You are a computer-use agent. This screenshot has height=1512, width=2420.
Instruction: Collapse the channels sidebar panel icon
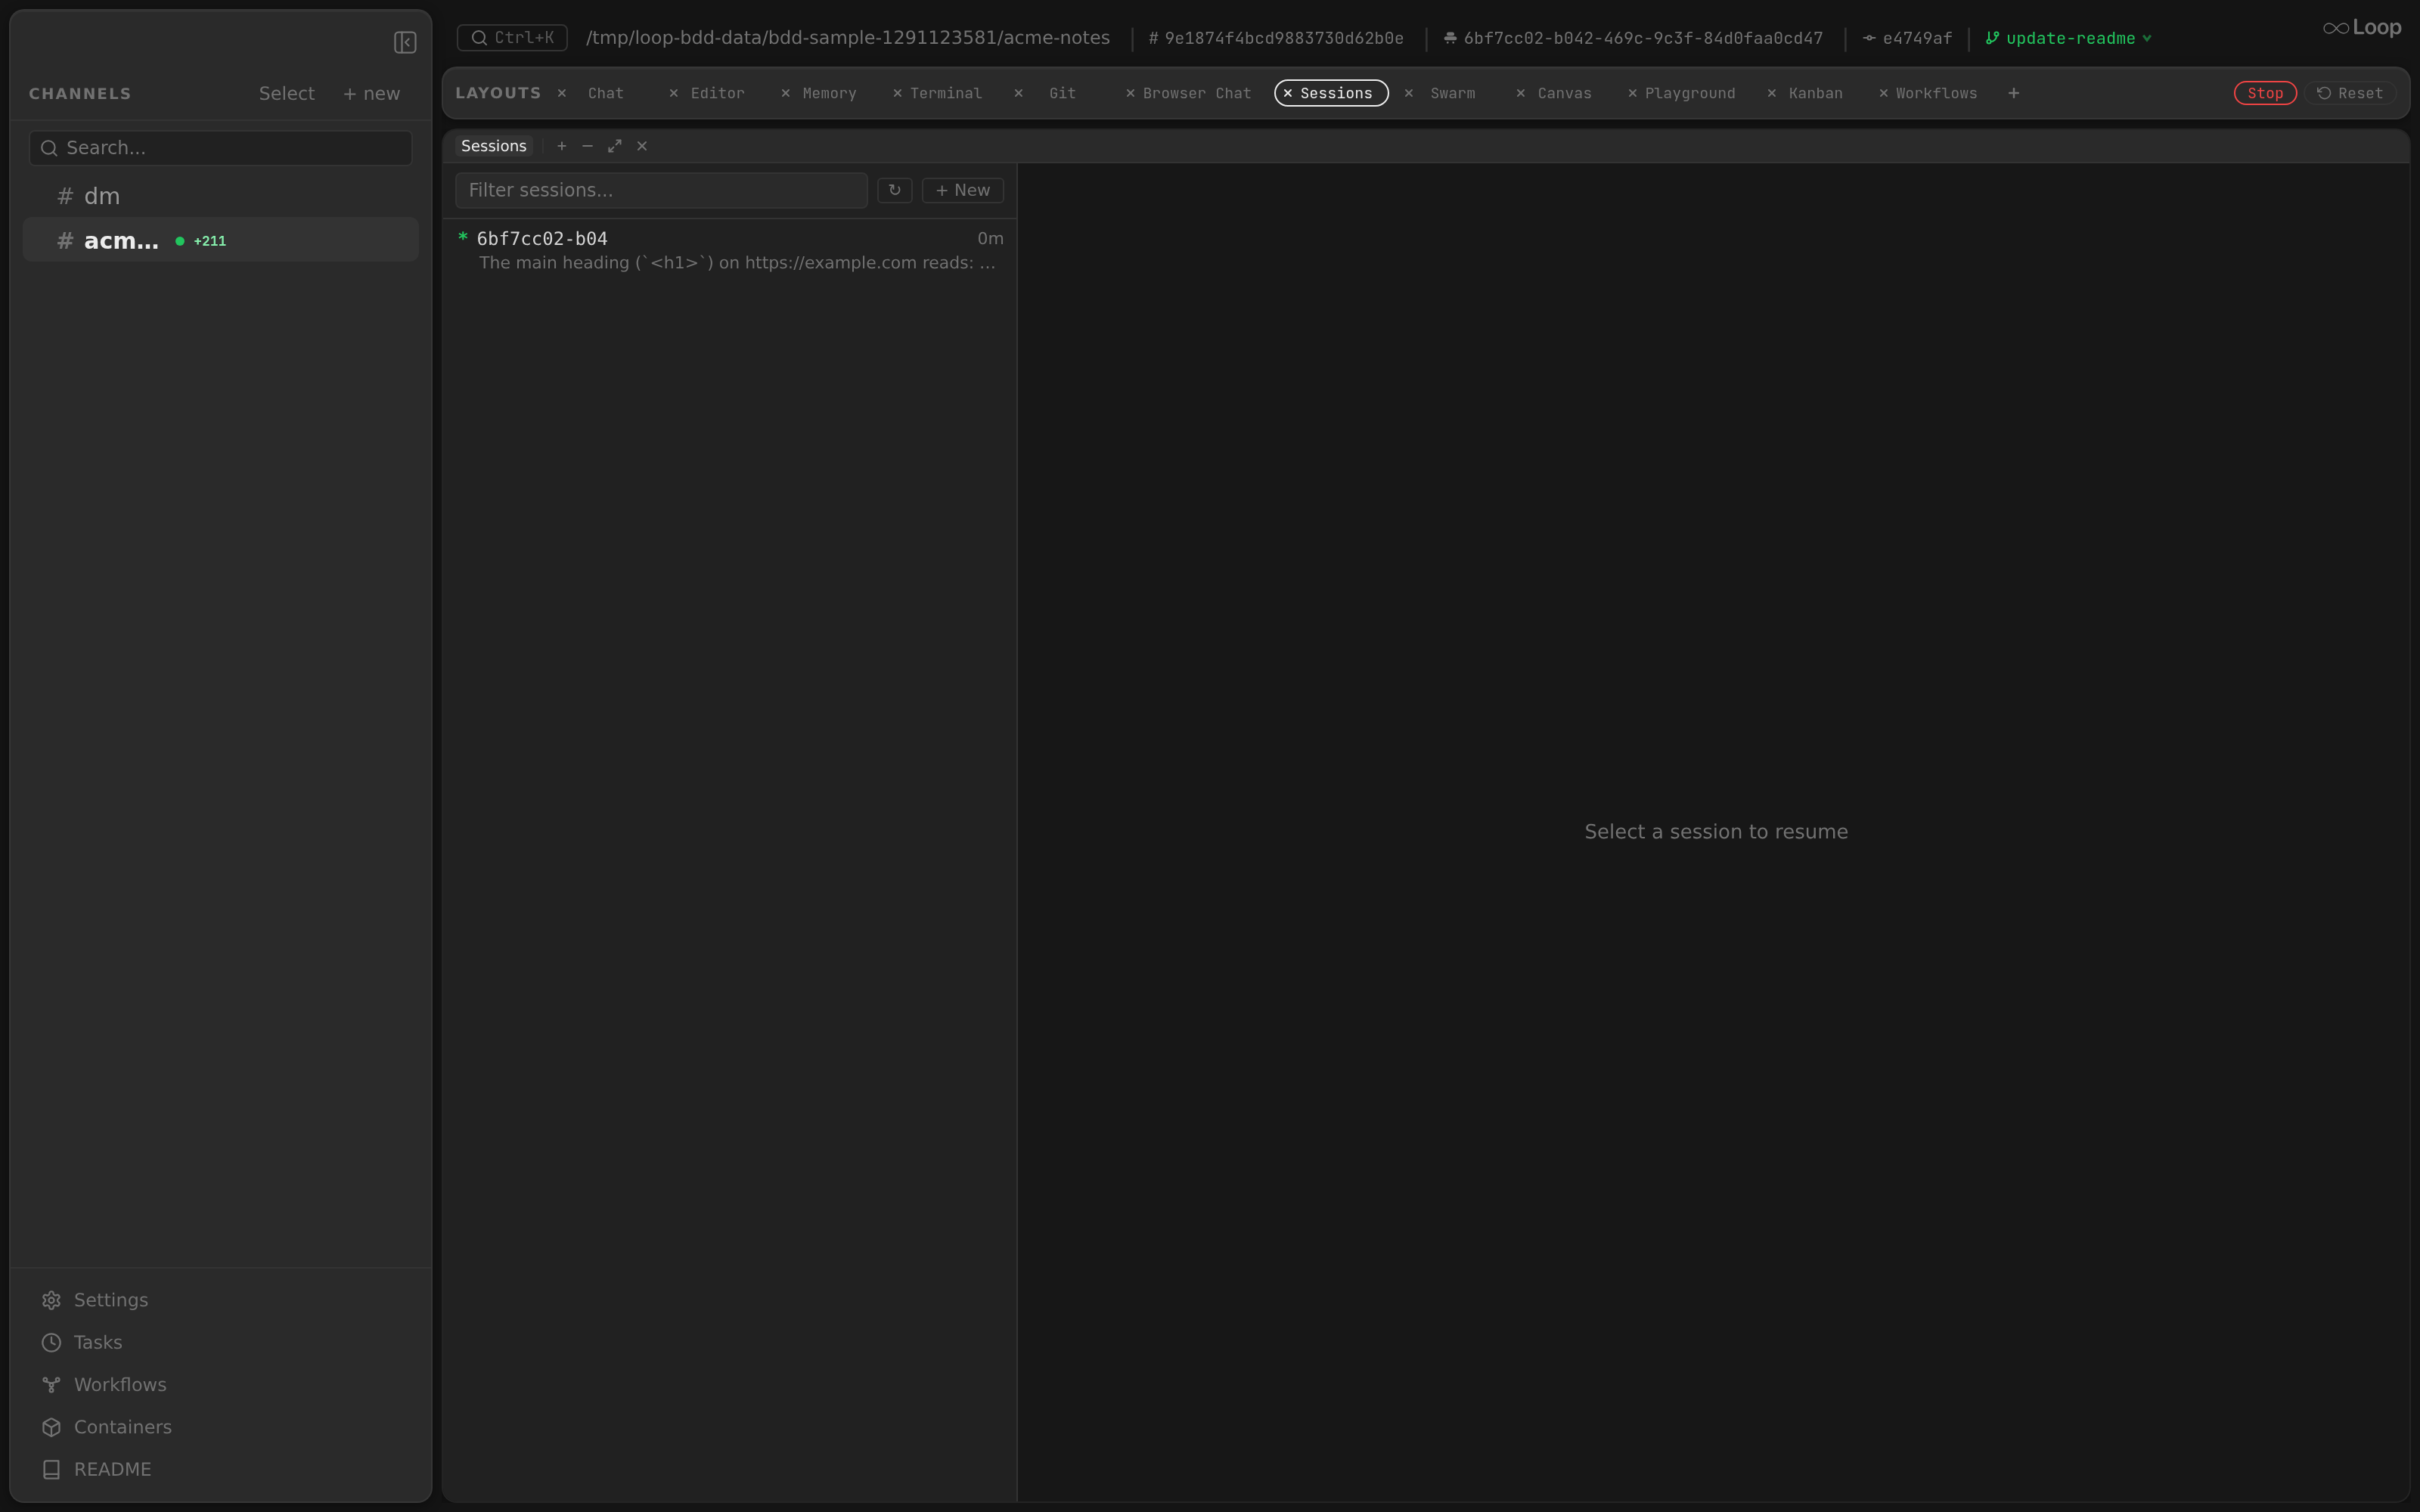(x=405, y=42)
